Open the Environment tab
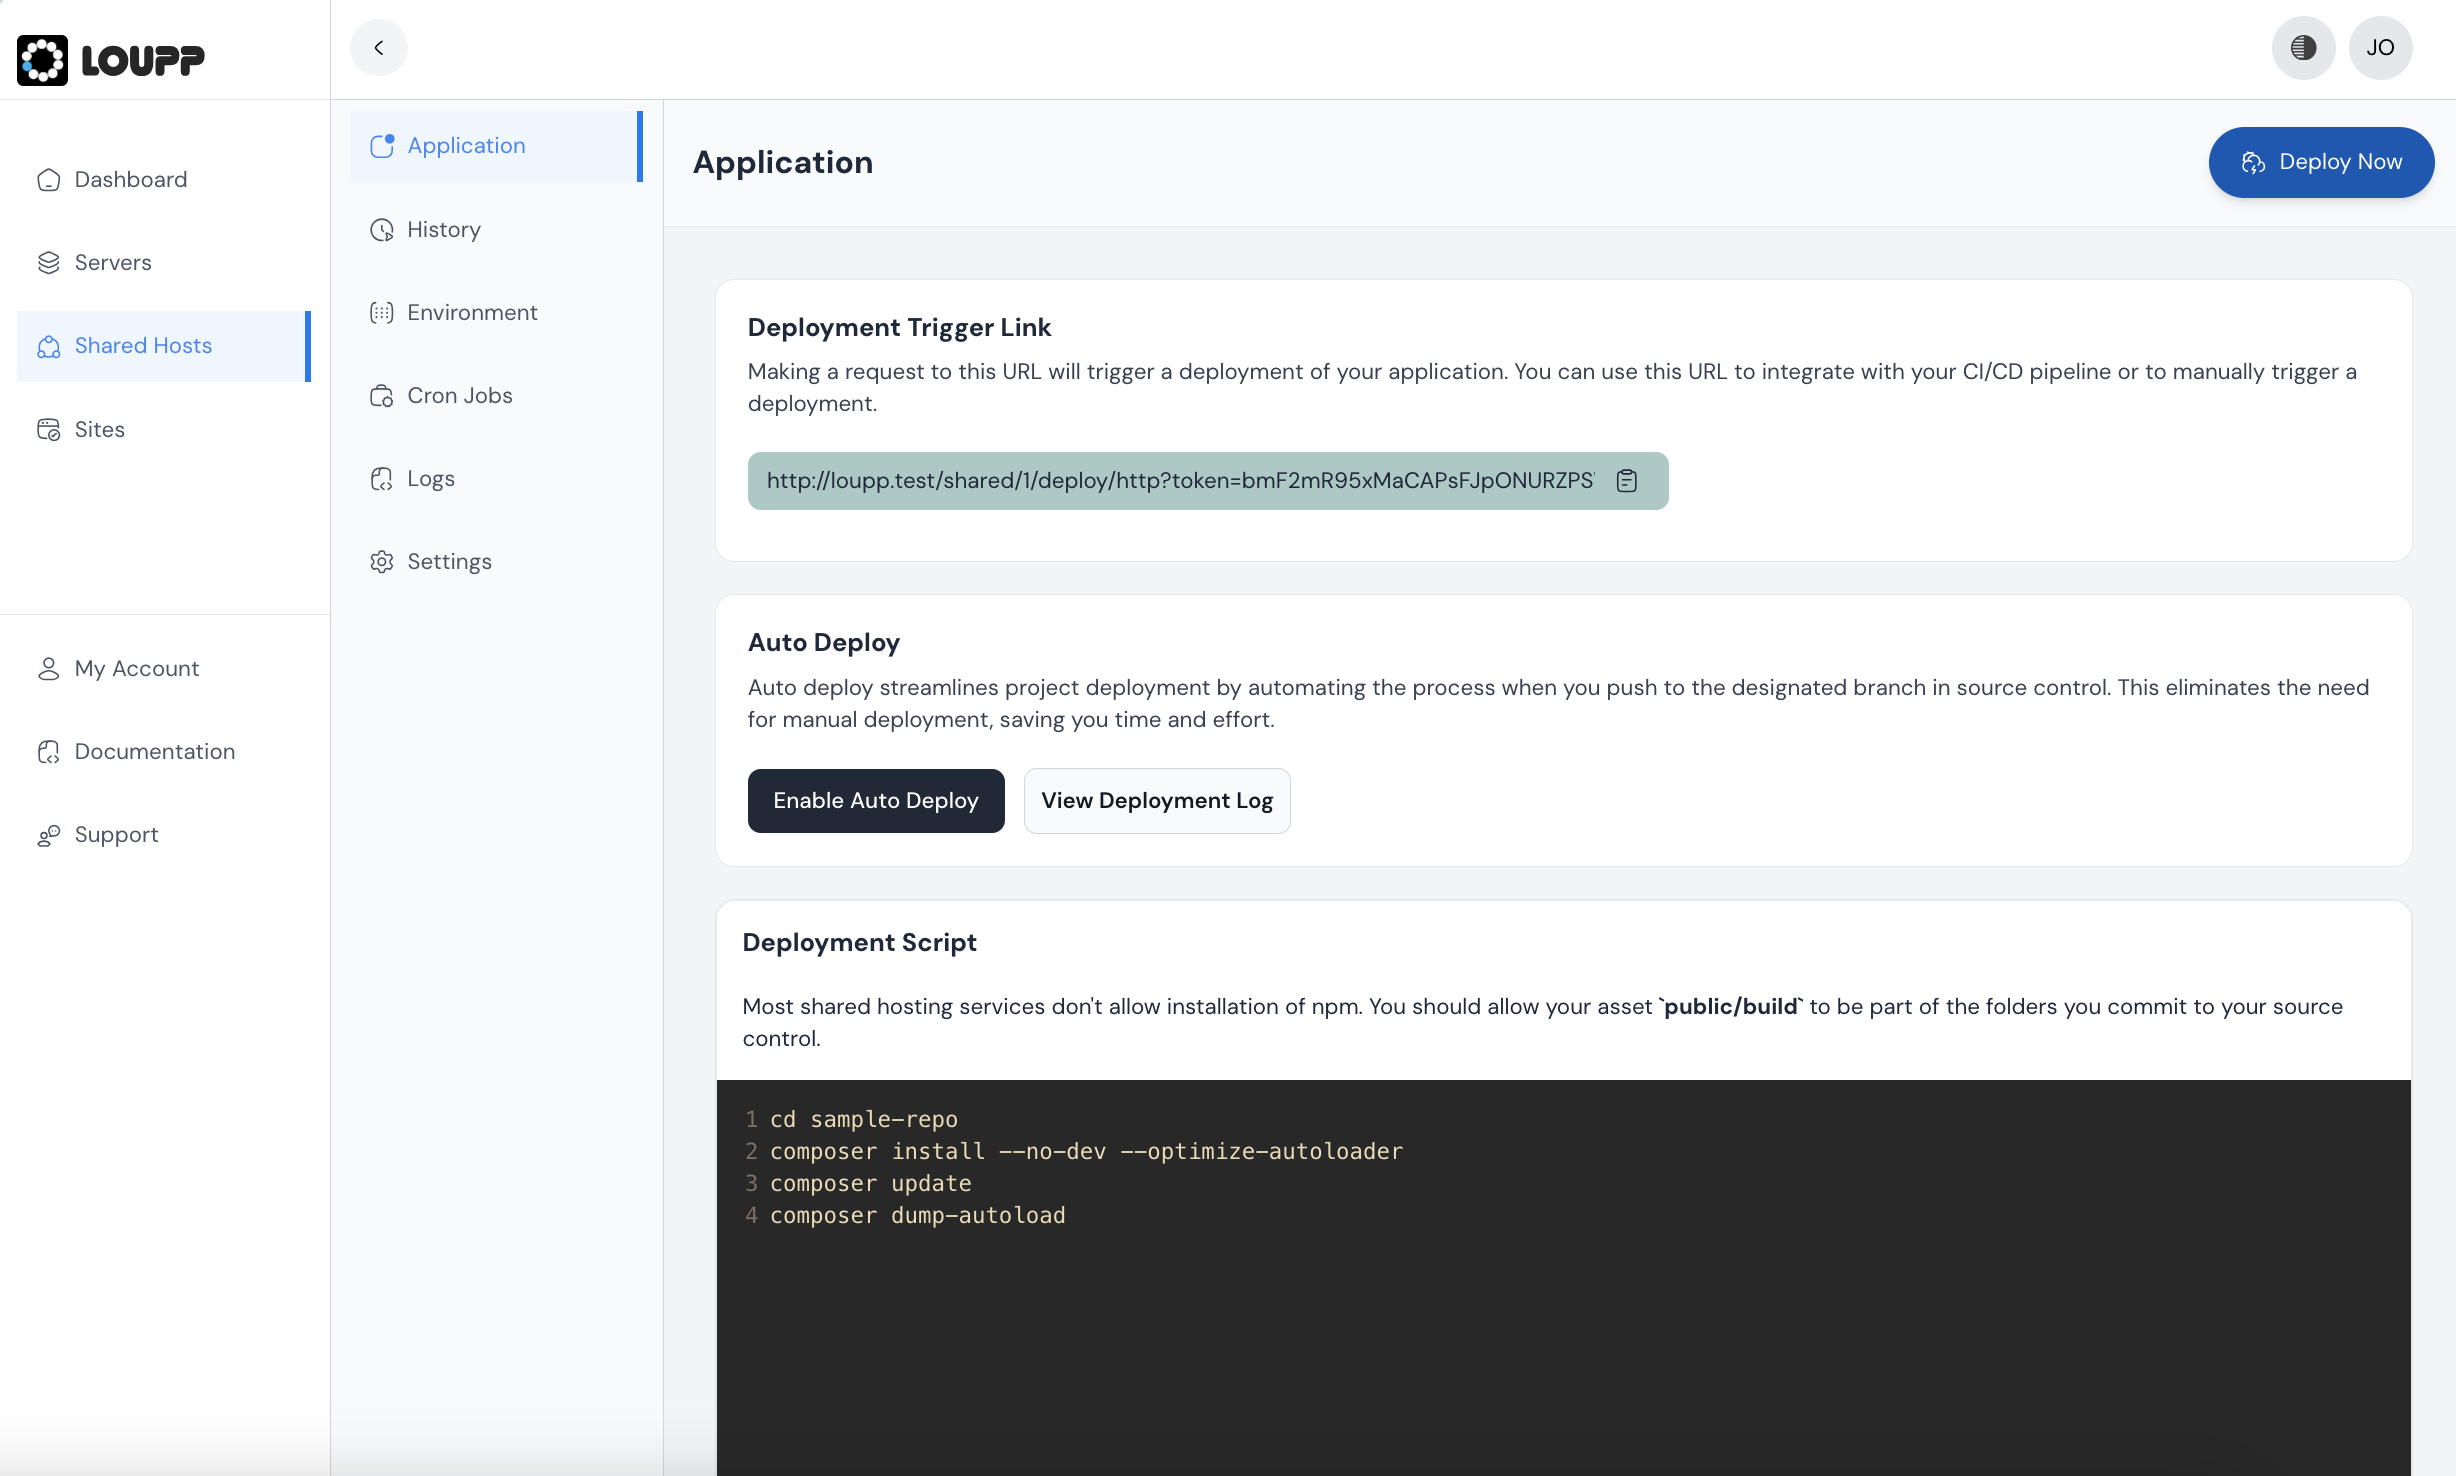Screen dimensions: 2456x1476 496,313
